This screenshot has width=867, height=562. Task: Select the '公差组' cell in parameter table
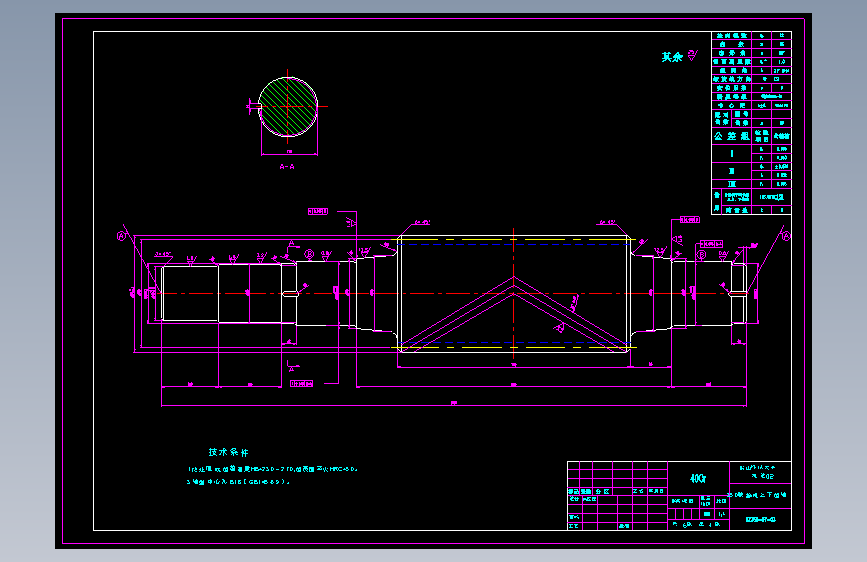point(732,136)
